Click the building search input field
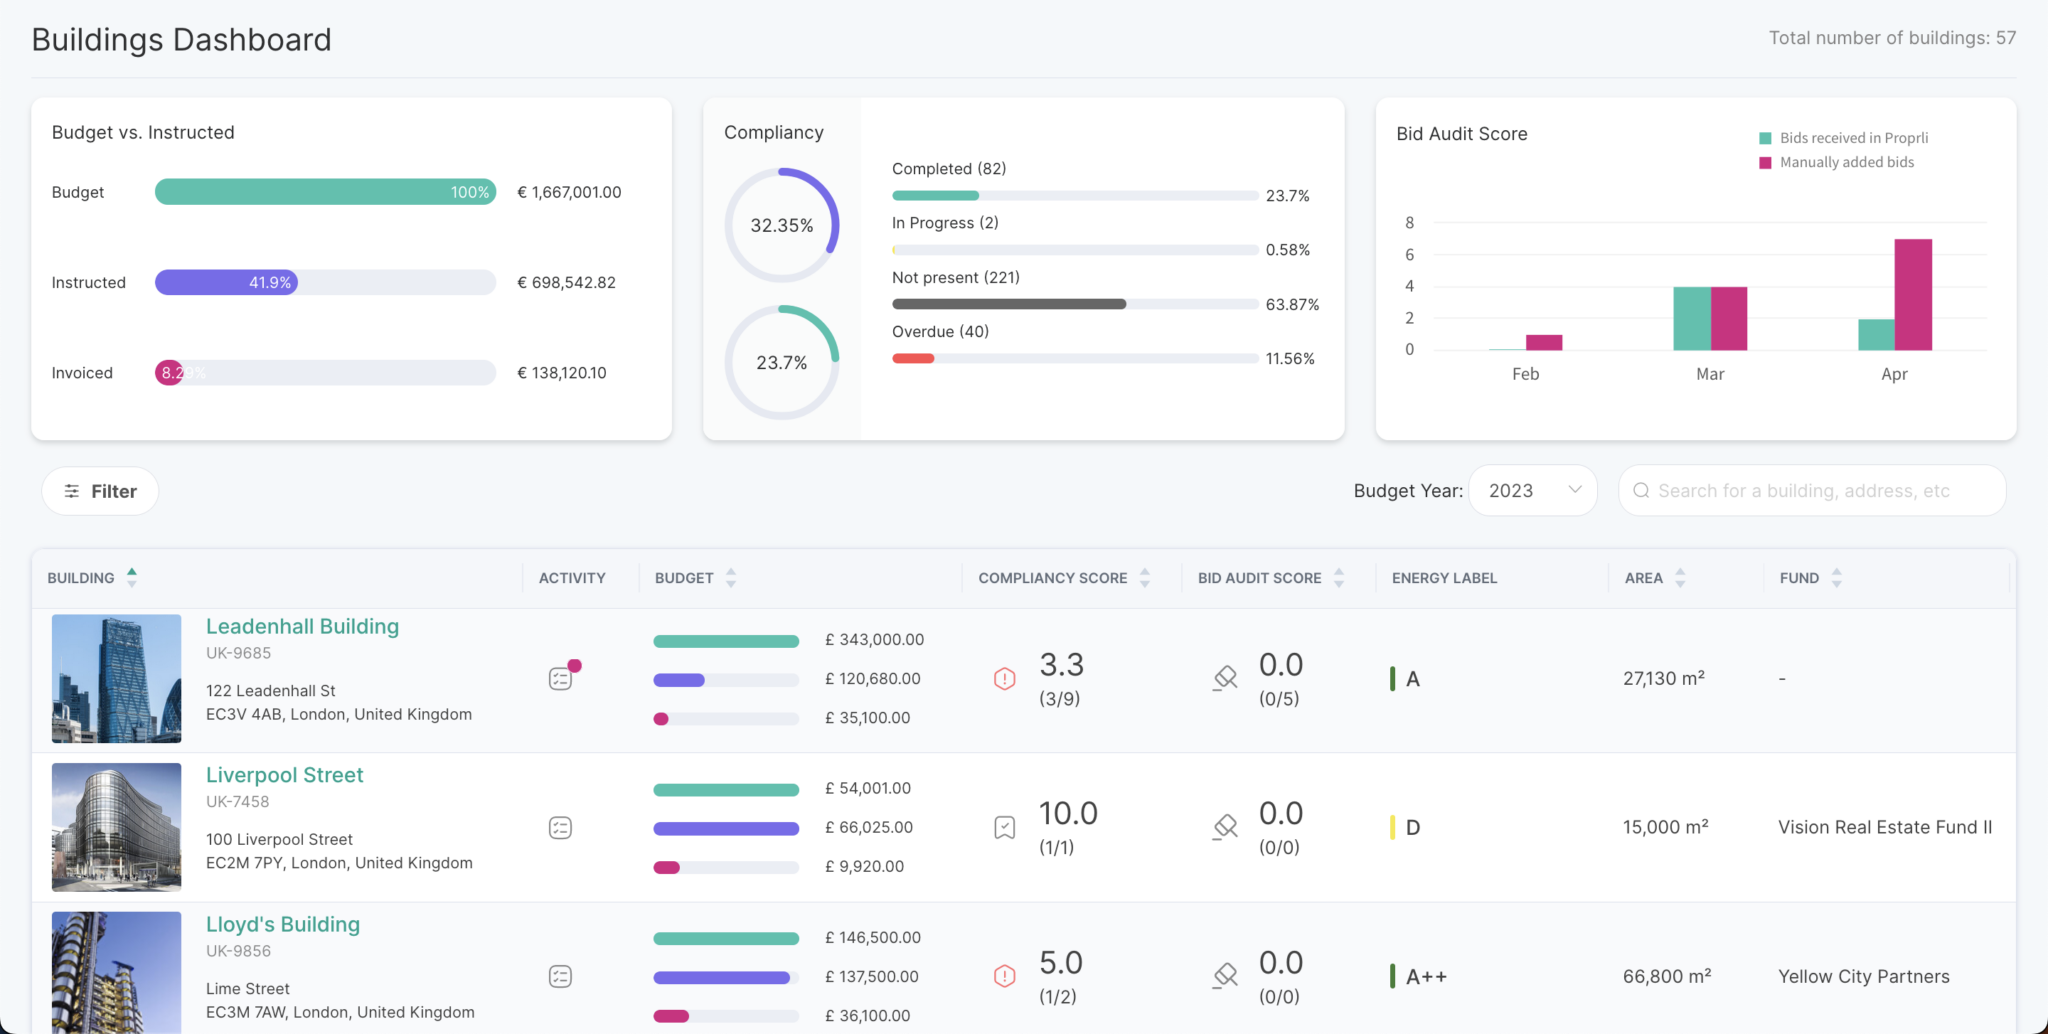The image size is (2048, 1034). (x=1812, y=491)
